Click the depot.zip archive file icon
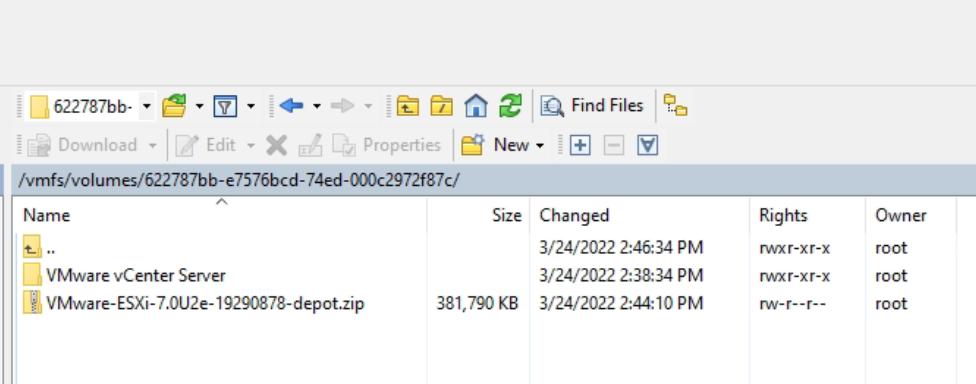 [x=32, y=302]
